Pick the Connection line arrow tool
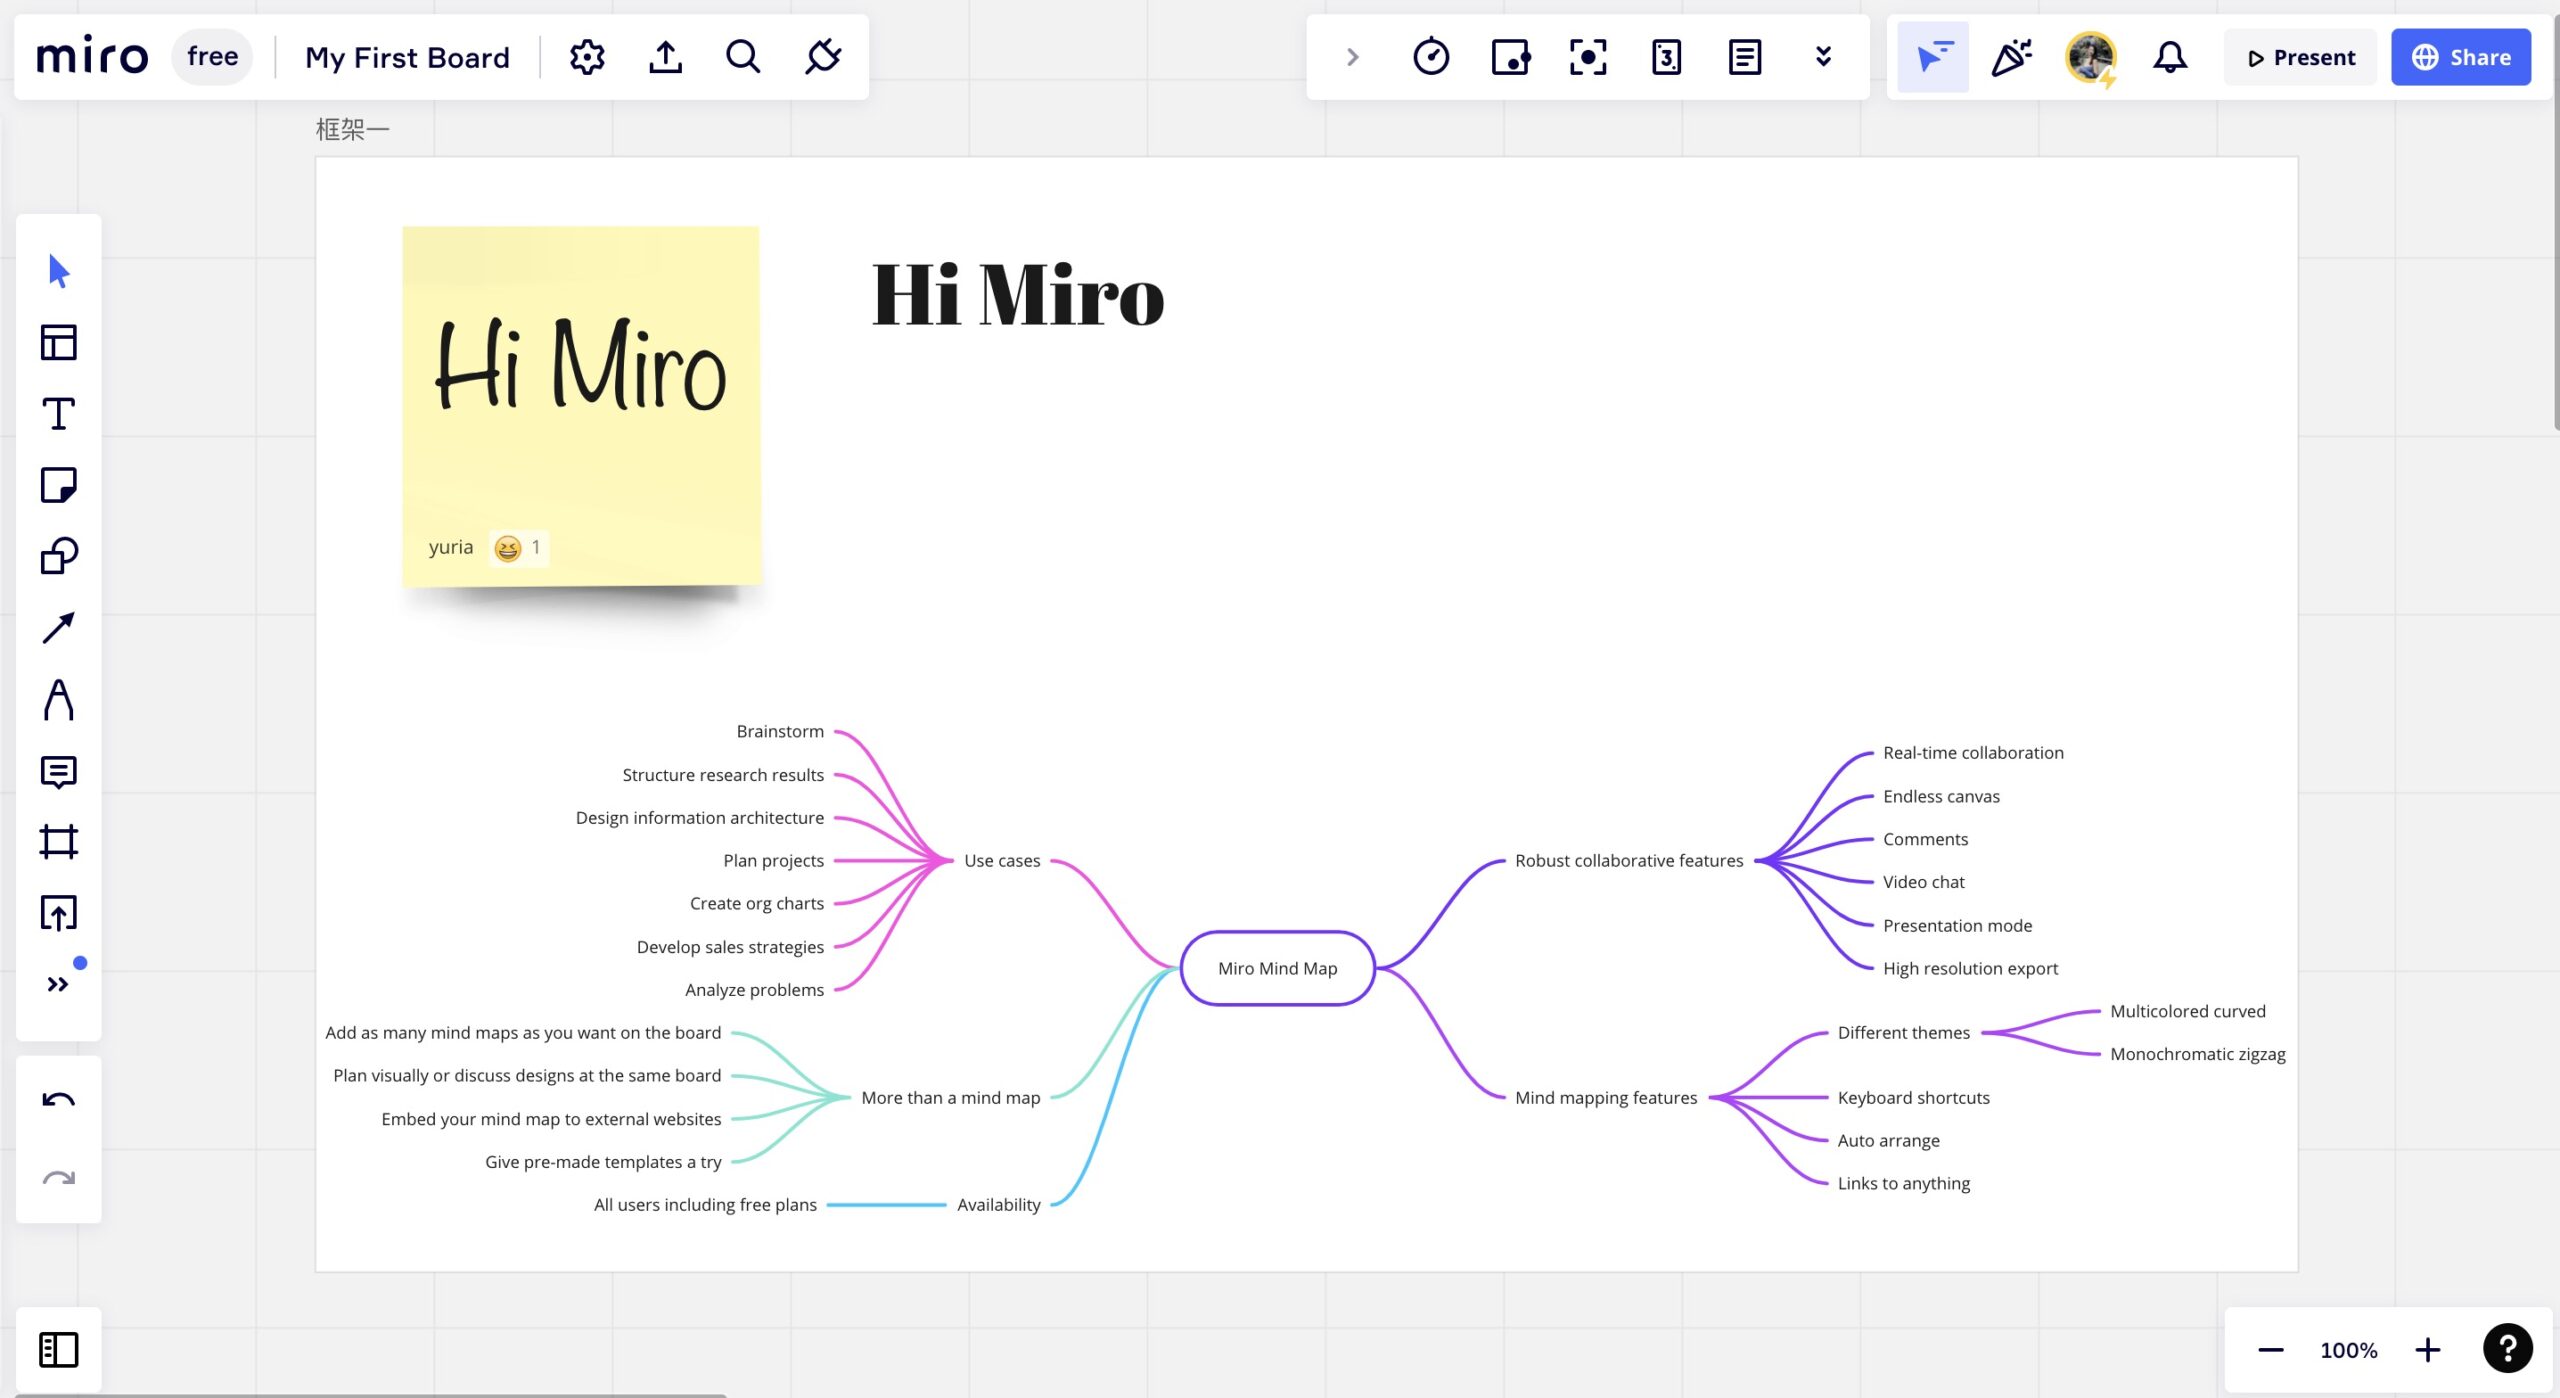Screen dimensions: 2560x1398 coord(58,628)
